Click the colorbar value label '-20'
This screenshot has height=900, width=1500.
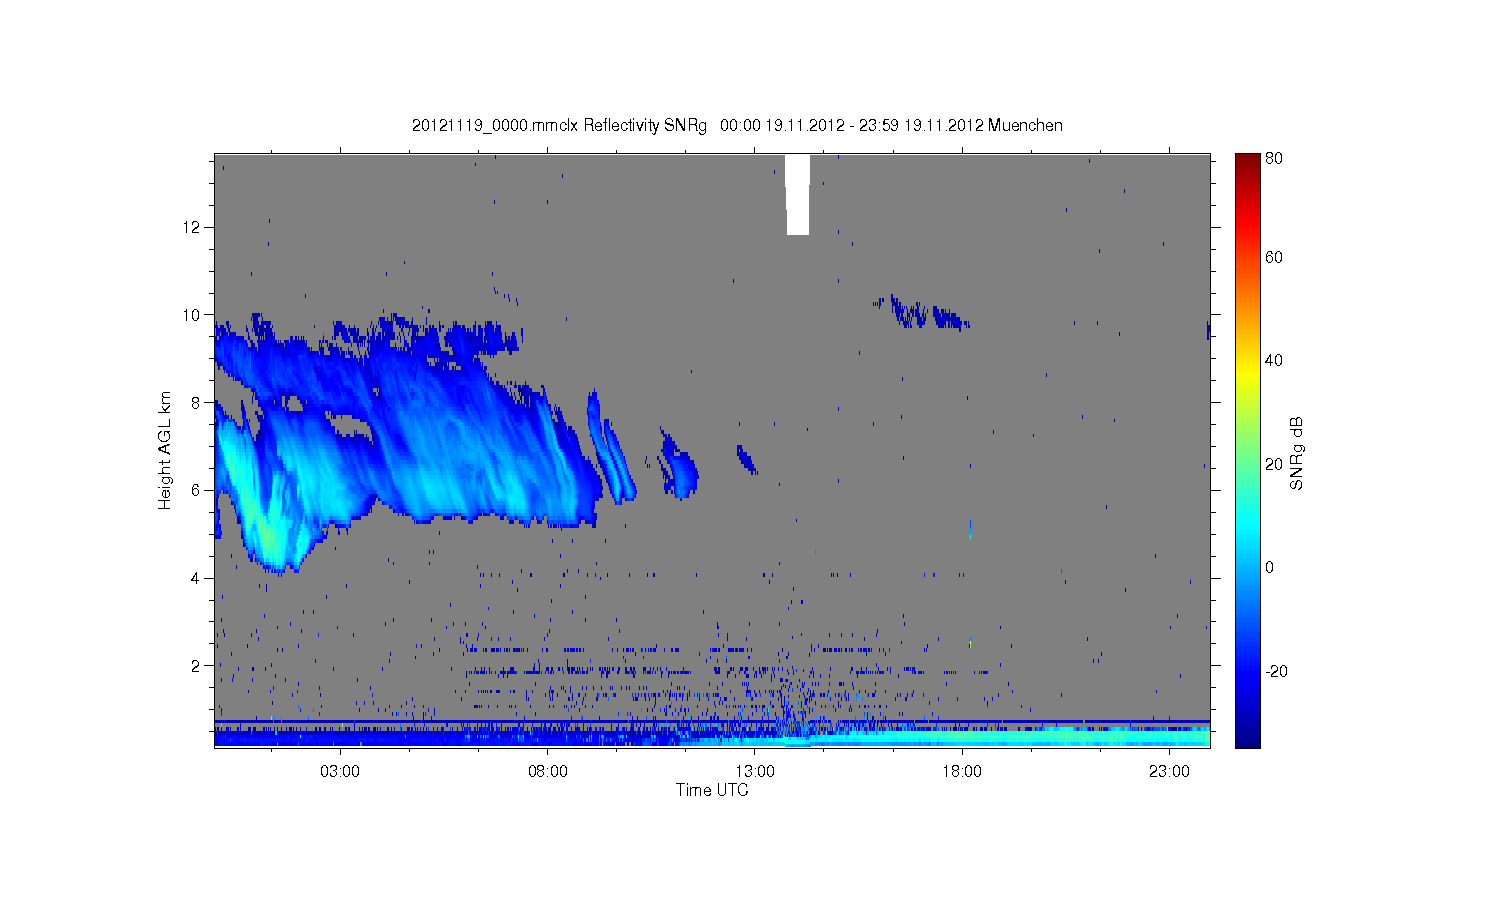[x=1276, y=671]
